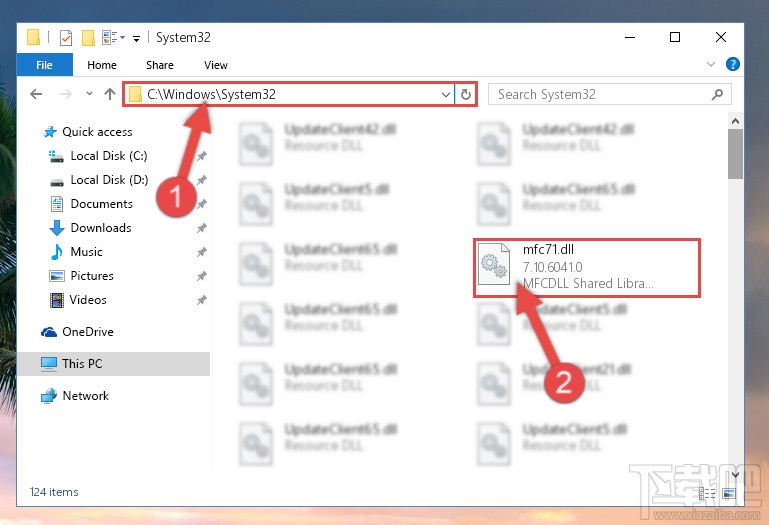Click the search magnifier icon
This screenshot has height=525, width=769.
717,94
